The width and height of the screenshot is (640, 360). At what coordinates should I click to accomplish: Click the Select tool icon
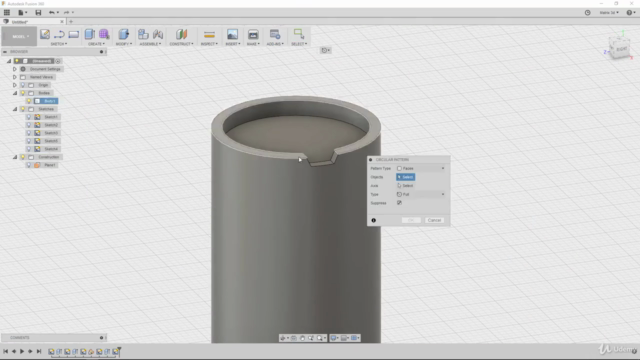pyautogui.click(x=299, y=34)
